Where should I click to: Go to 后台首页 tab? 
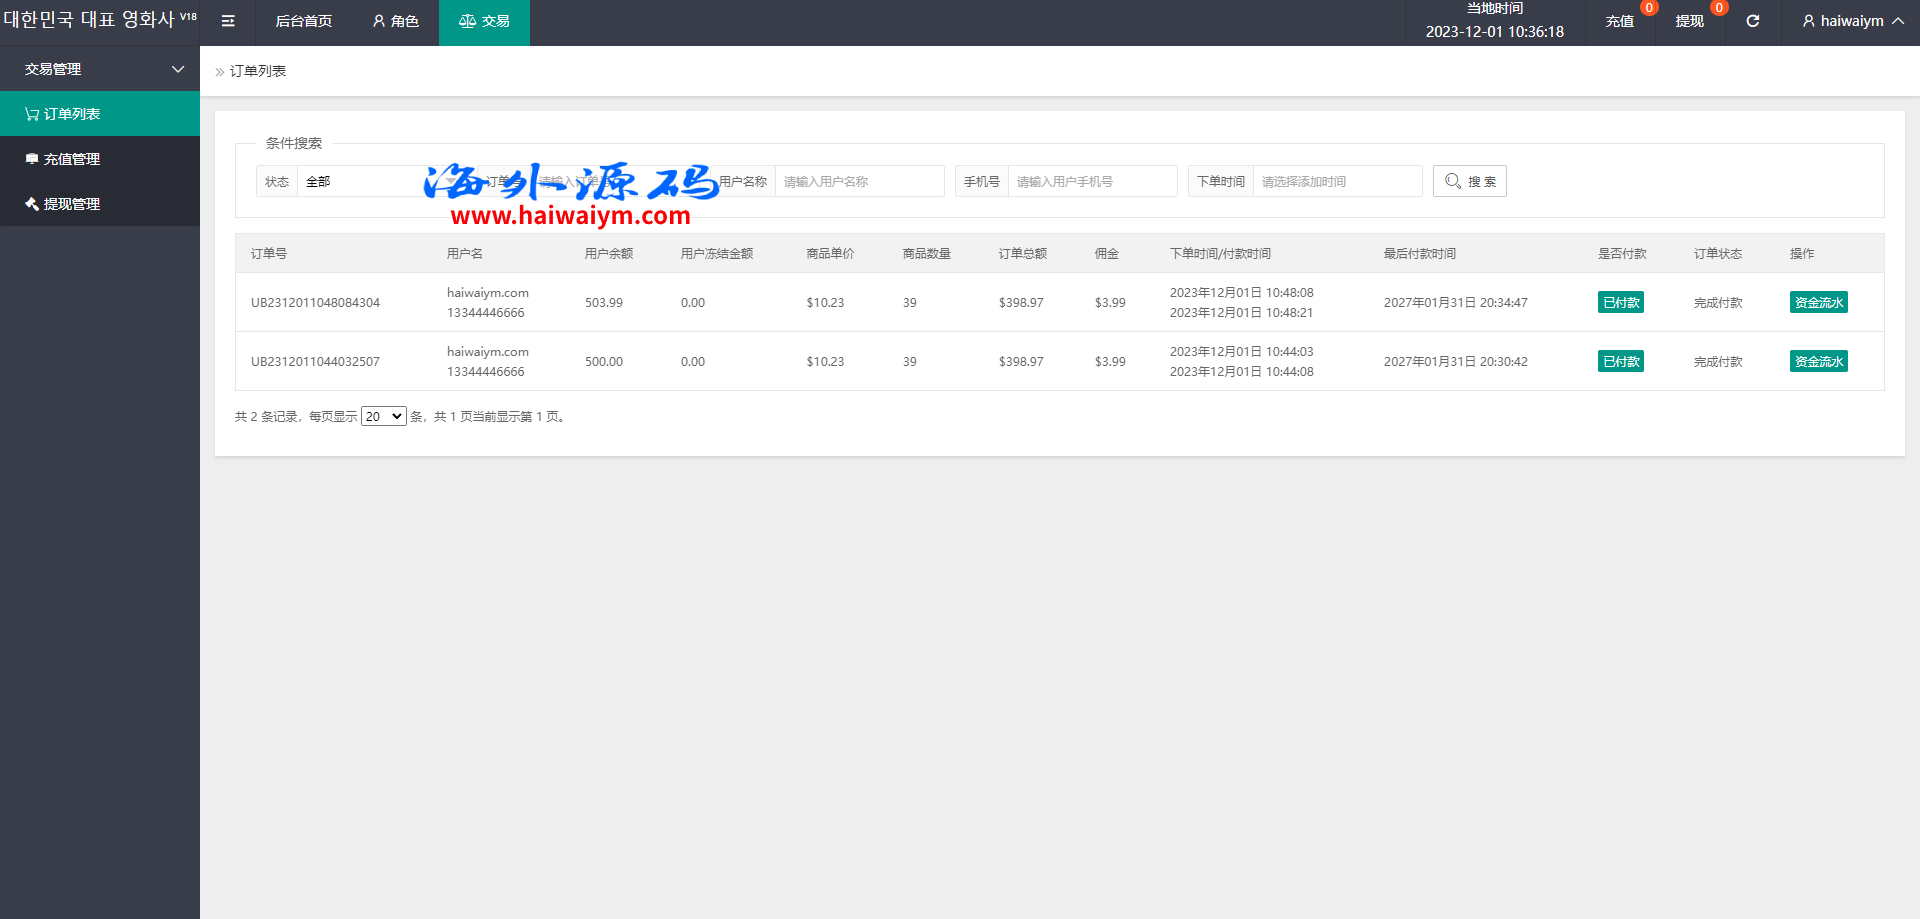point(304,21)
